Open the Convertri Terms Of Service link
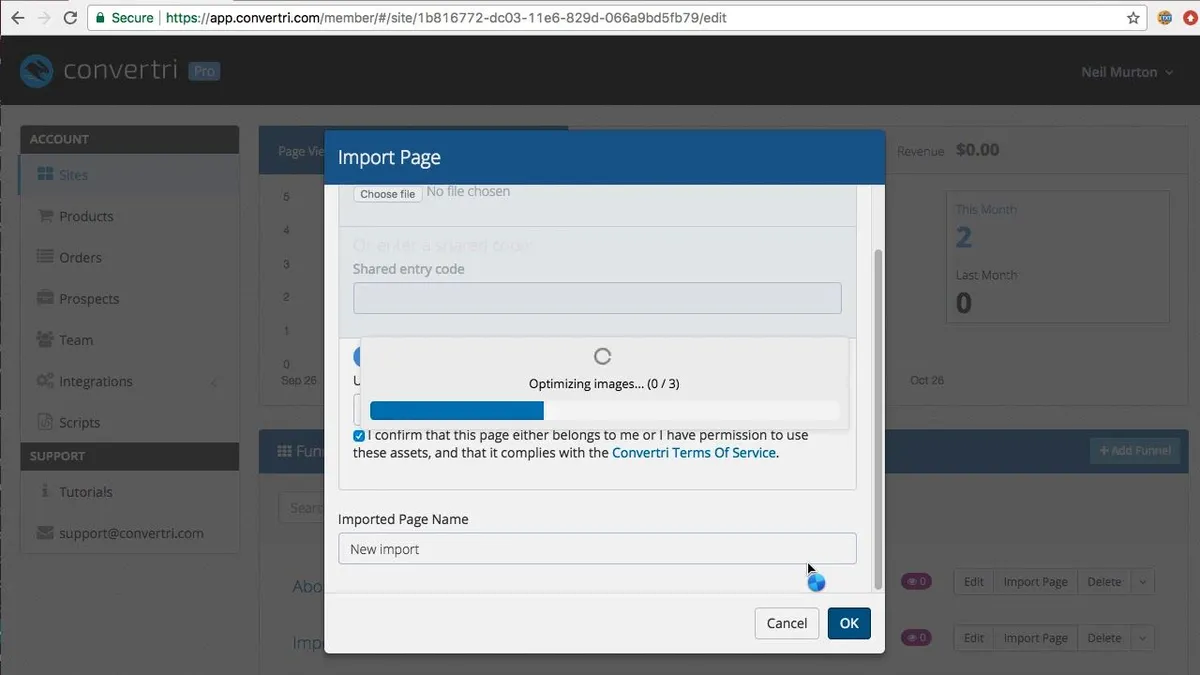 coord(694,452)
